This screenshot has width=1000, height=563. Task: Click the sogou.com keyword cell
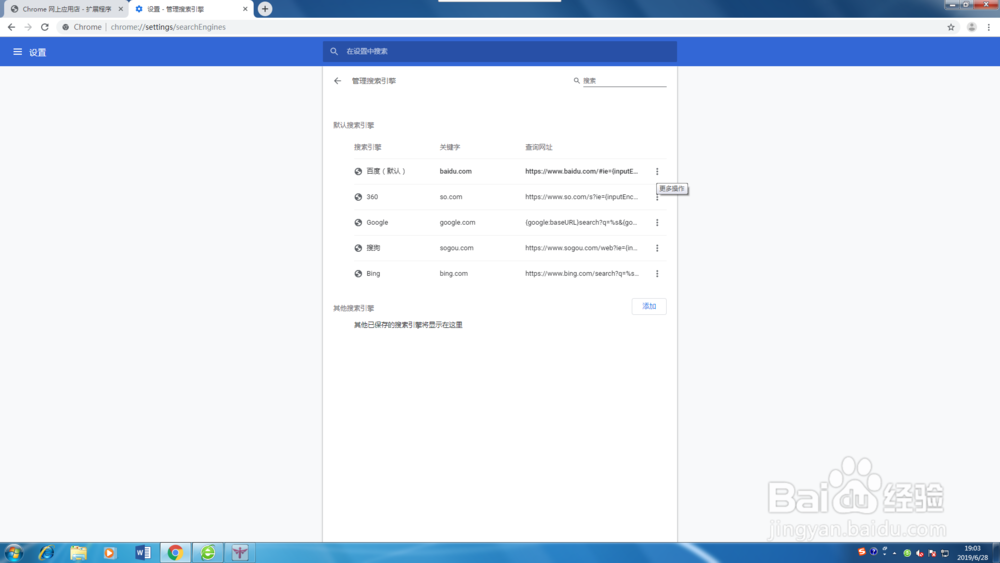pyautogui.click(x=456, y=248)
